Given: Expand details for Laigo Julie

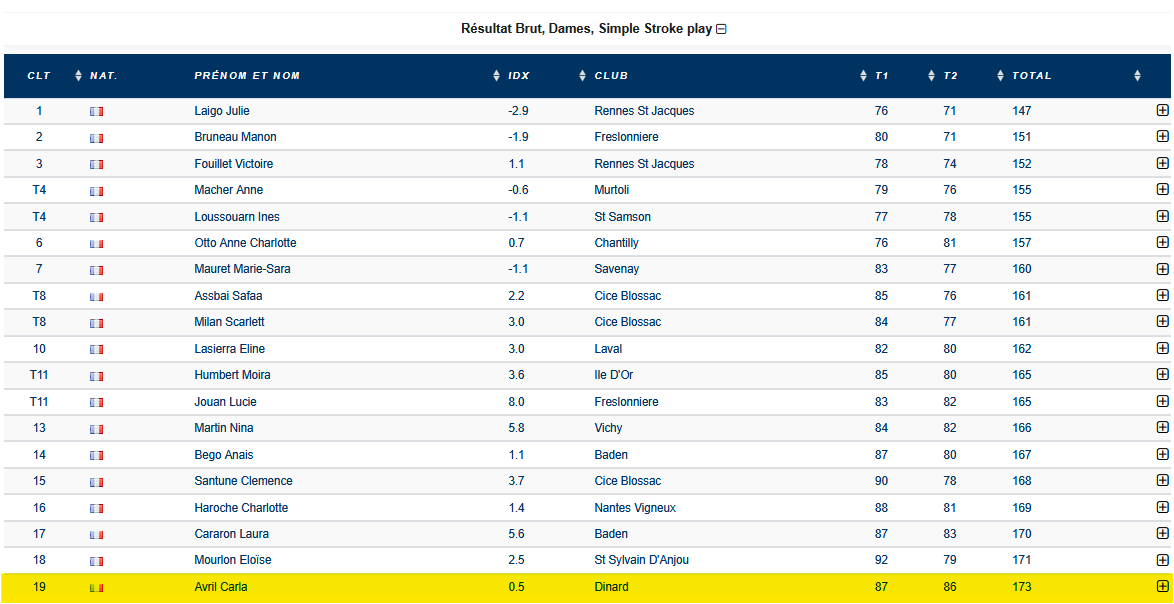Looking at the screenshot, I should [x=1162, y=111].
